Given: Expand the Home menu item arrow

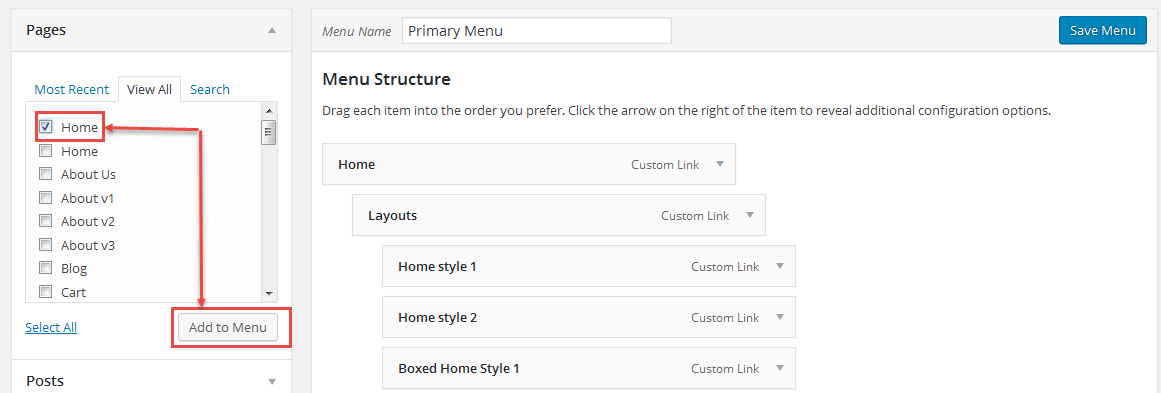Looking at the screenshot, I should (719, 164).
